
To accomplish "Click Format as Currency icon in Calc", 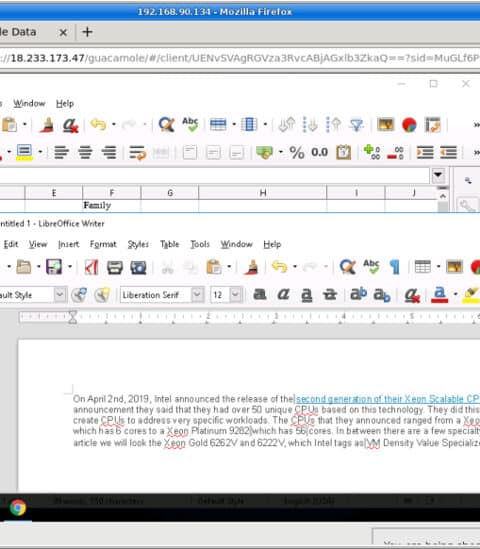I will (x=264, y=152).
